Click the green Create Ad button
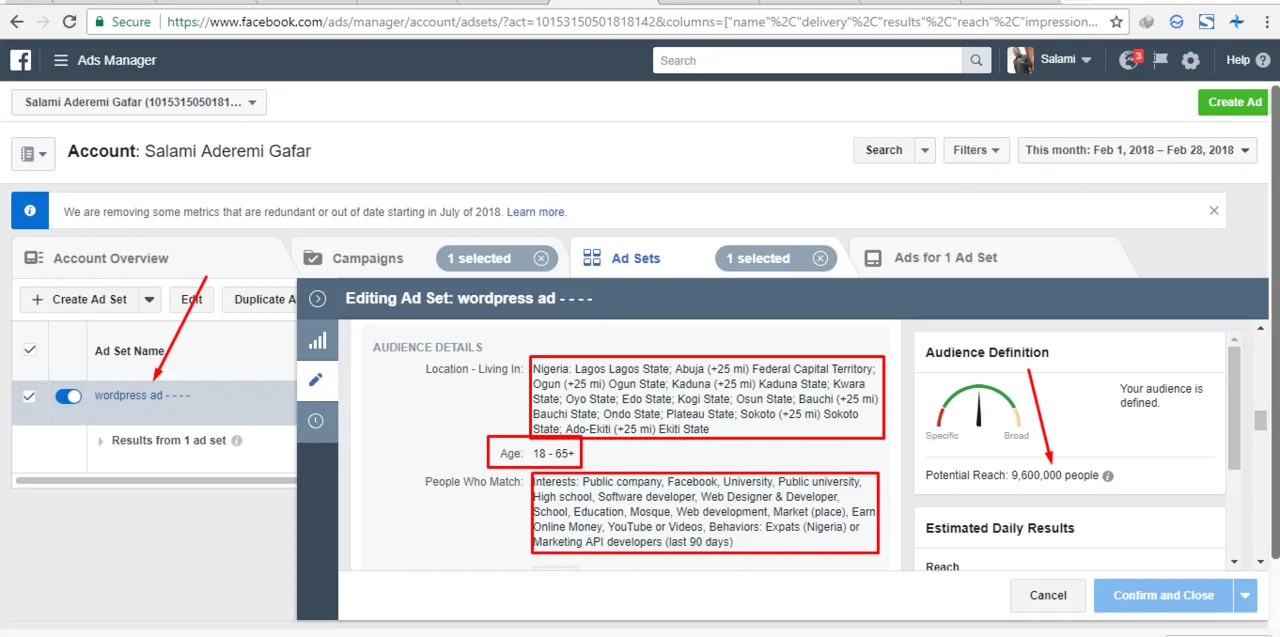 coord(1234,102)
